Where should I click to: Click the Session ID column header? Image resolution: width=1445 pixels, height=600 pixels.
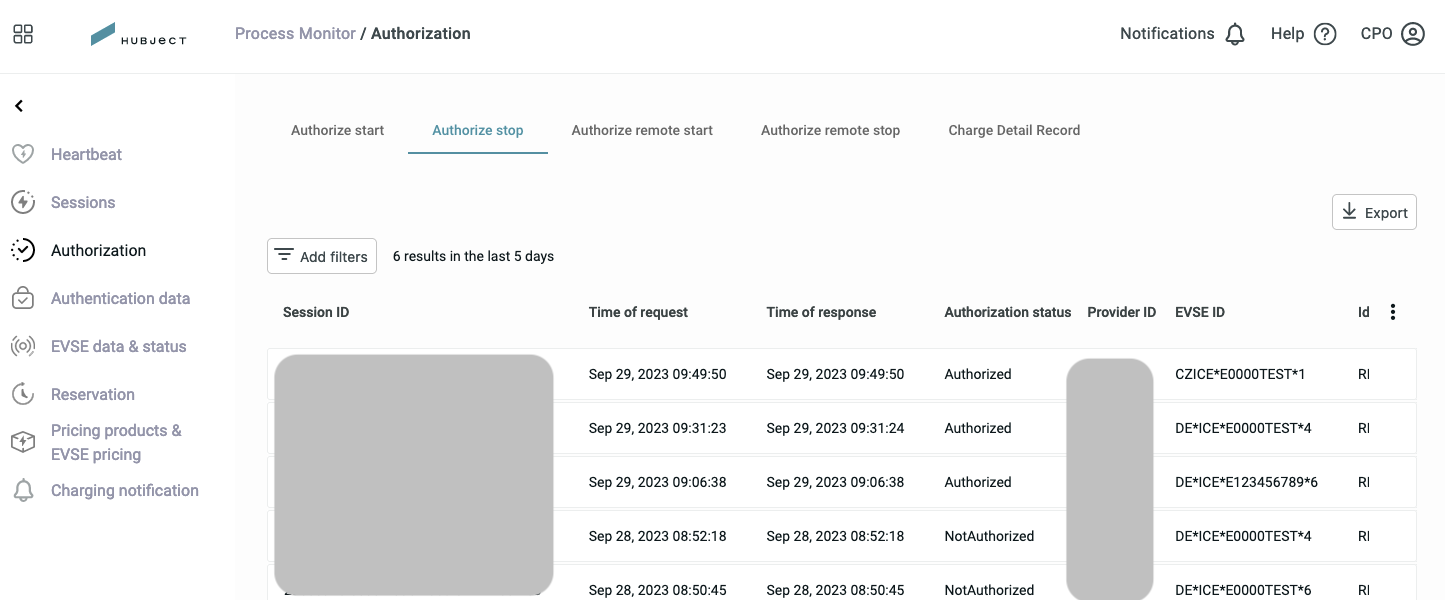316,312
